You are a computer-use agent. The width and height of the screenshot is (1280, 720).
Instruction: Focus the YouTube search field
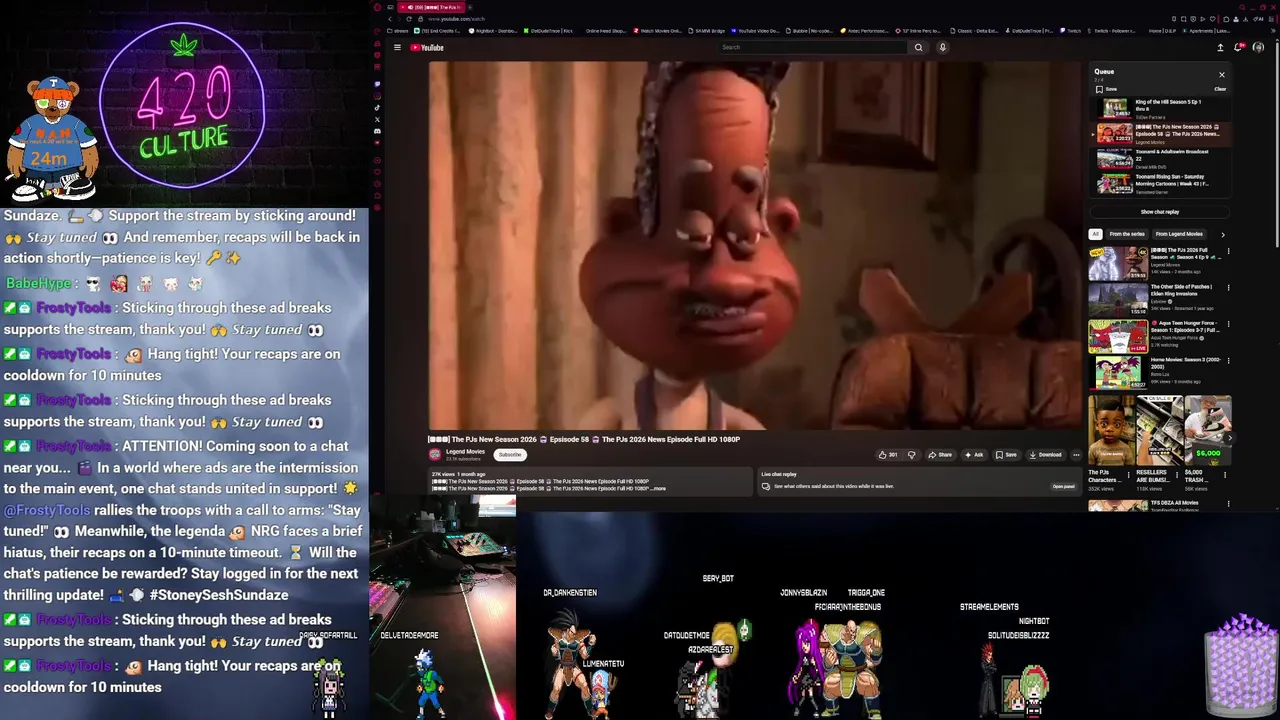pos(813,47)
